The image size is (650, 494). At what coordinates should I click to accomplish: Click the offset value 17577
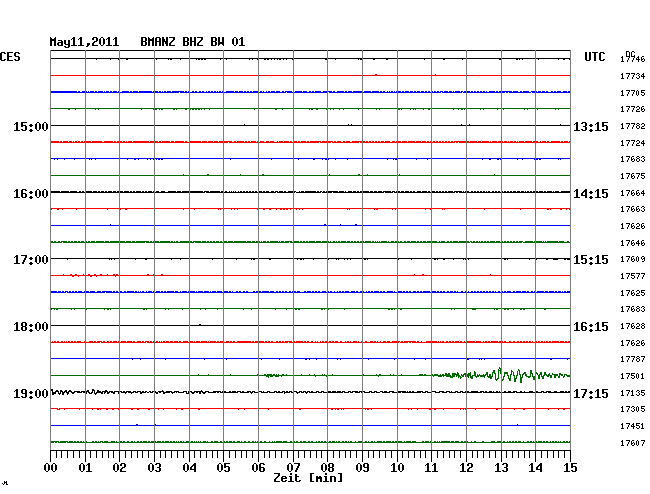(633, 276)
